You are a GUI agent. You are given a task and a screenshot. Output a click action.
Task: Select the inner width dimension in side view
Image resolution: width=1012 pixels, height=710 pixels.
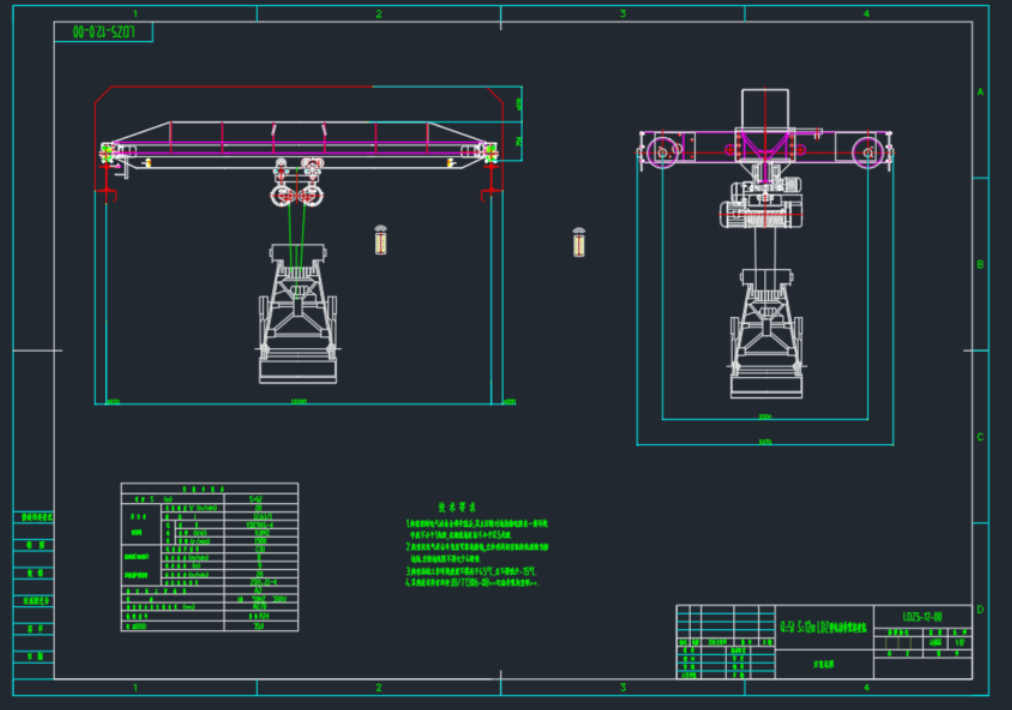point(765,416)
